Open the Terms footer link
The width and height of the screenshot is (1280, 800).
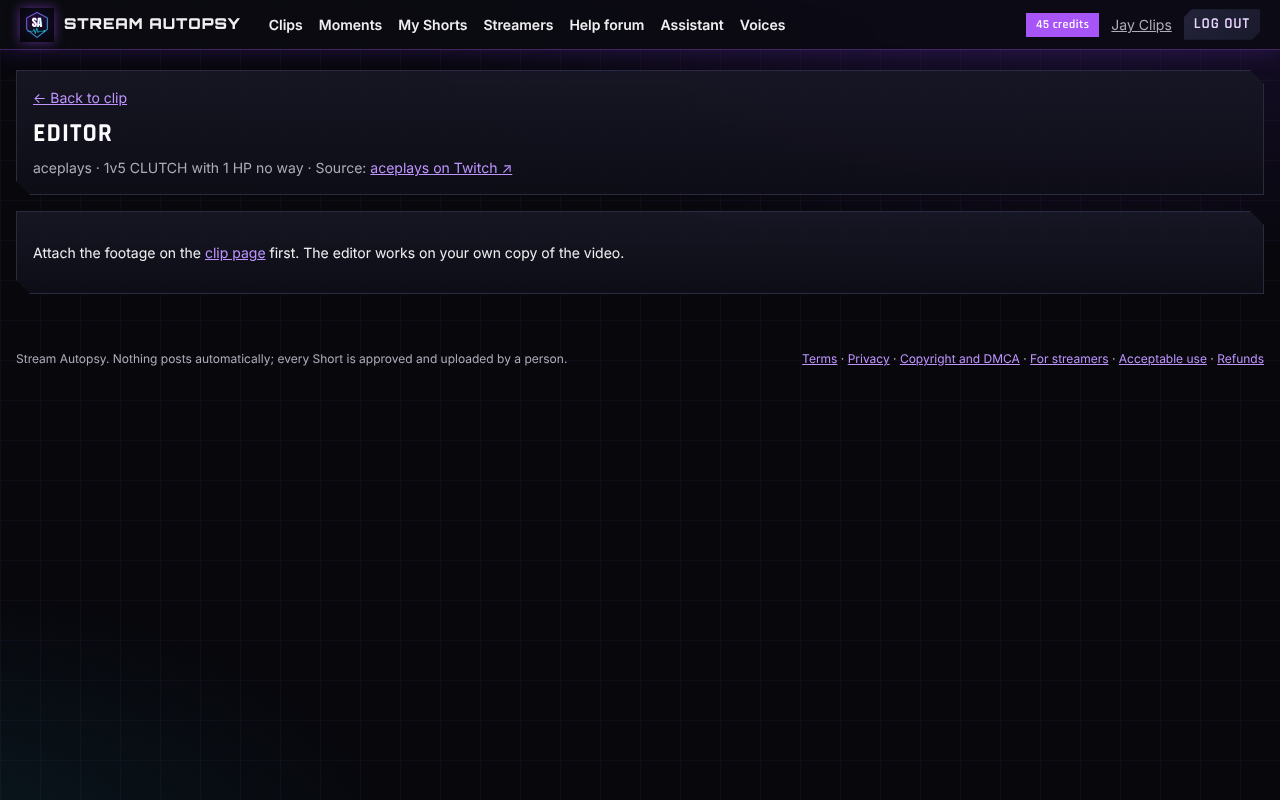819,359
